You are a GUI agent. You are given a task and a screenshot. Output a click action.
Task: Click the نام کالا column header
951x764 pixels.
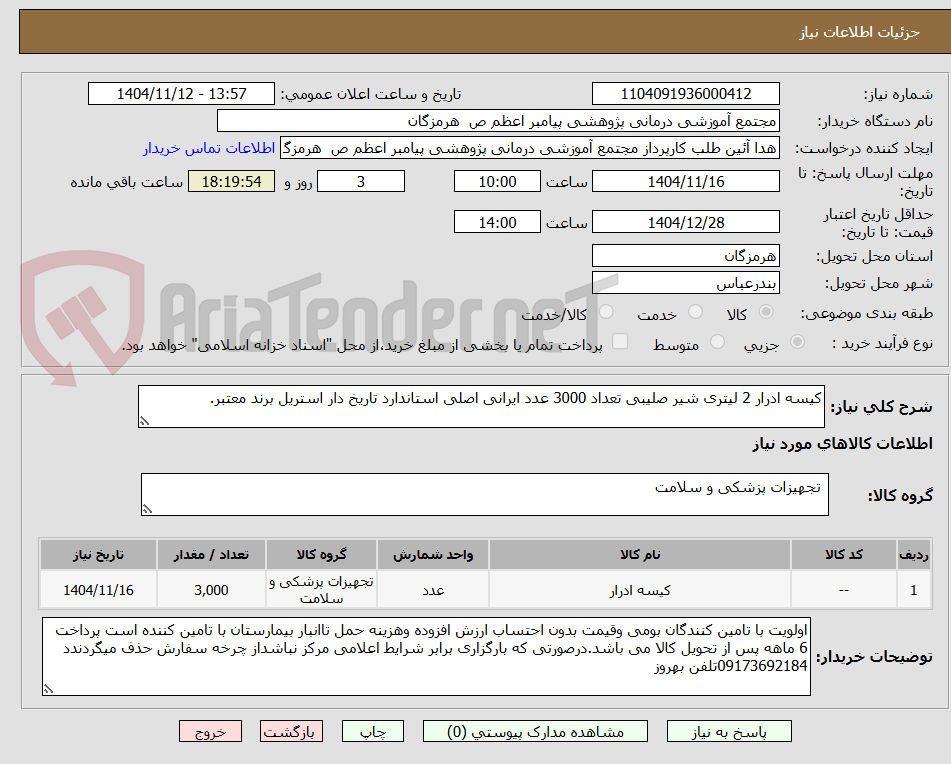point(640,555)
